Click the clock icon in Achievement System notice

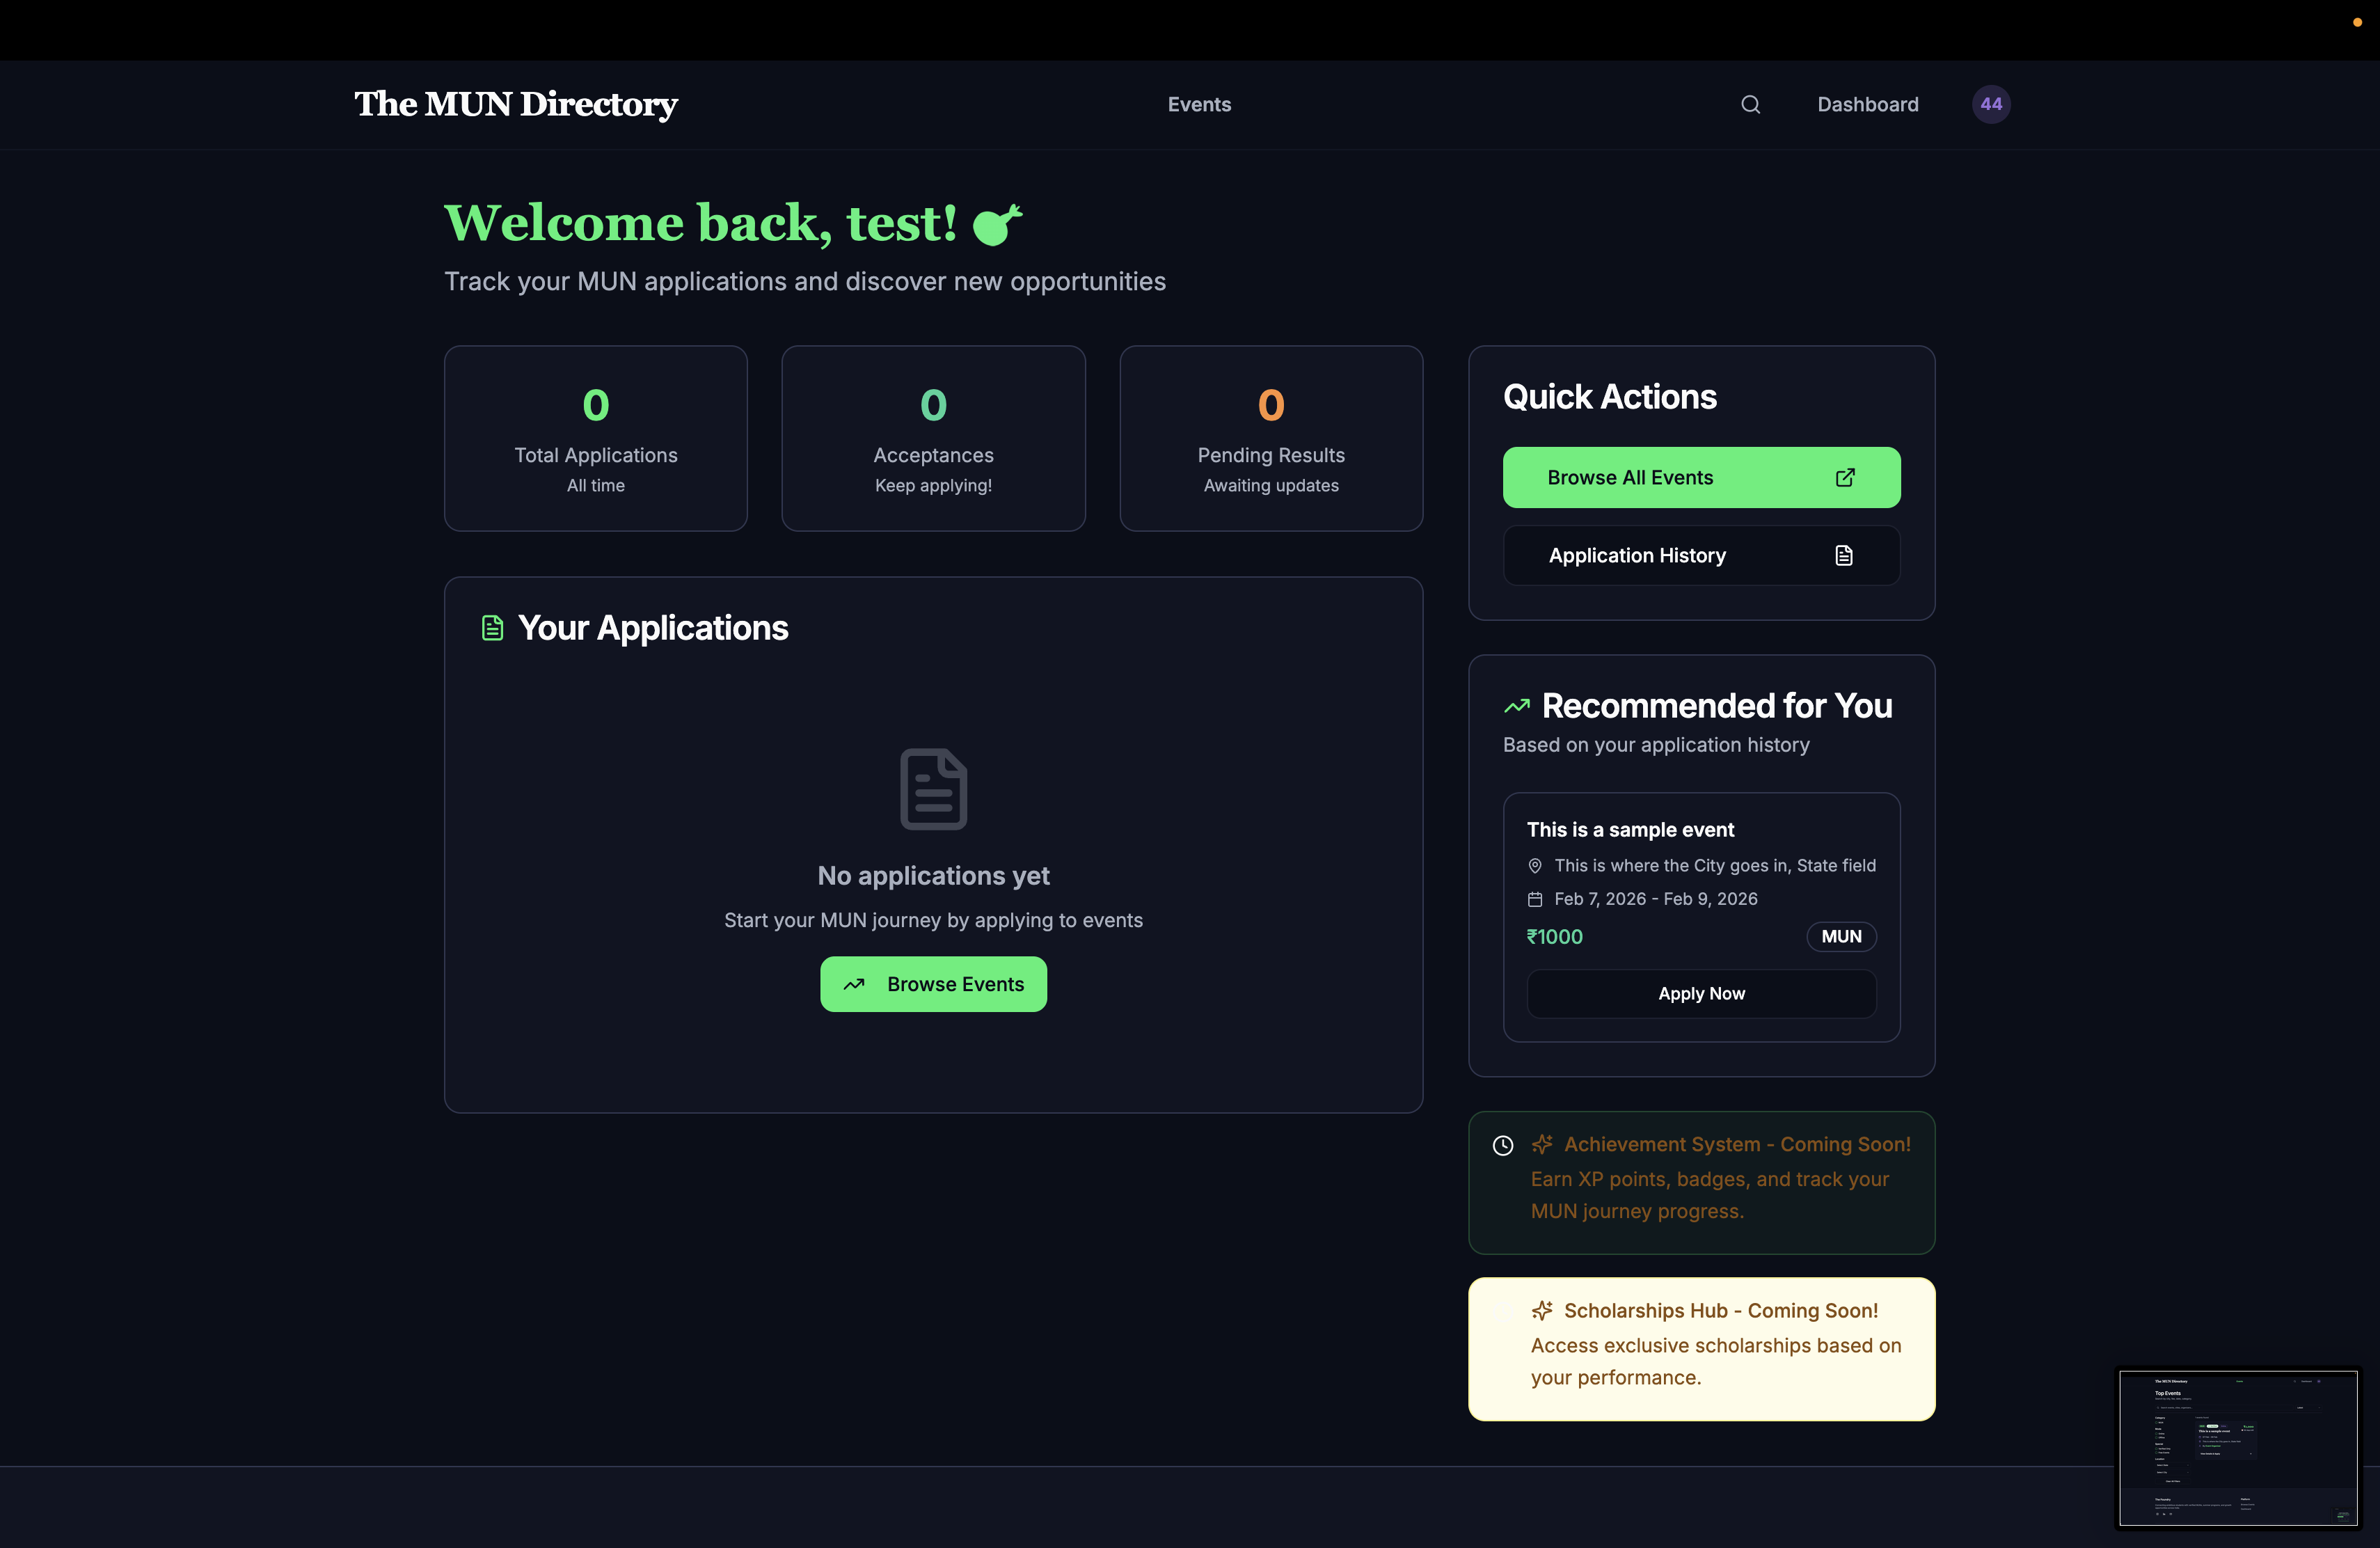[1502, 1145]
